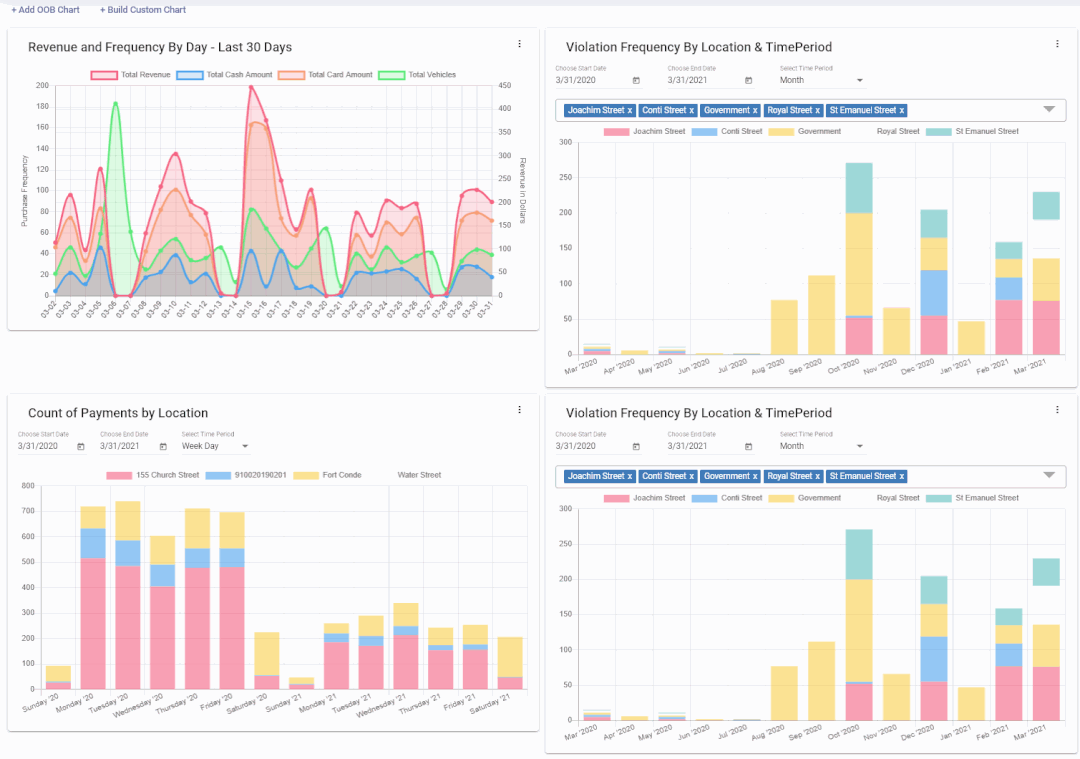The width and height of the screenshot is (1080, 759).
Task: Open the three-dot menu on bottom Violation Frequency chart
Action: click(x=1057, y=409)
